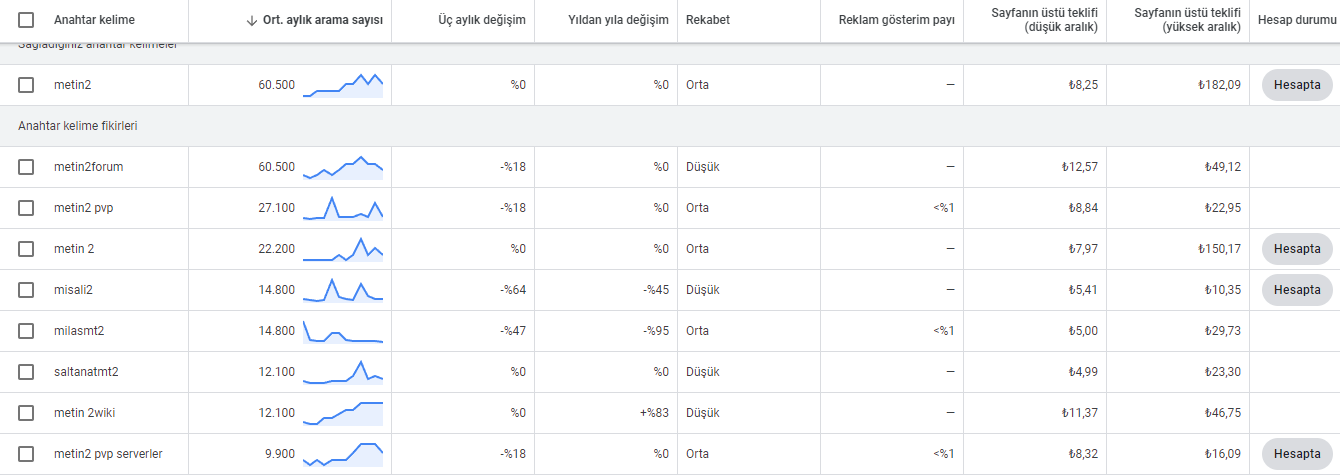1340x475 pixels.
Task: Open the metin2 search trend sparkline
Action: (343, 85)
